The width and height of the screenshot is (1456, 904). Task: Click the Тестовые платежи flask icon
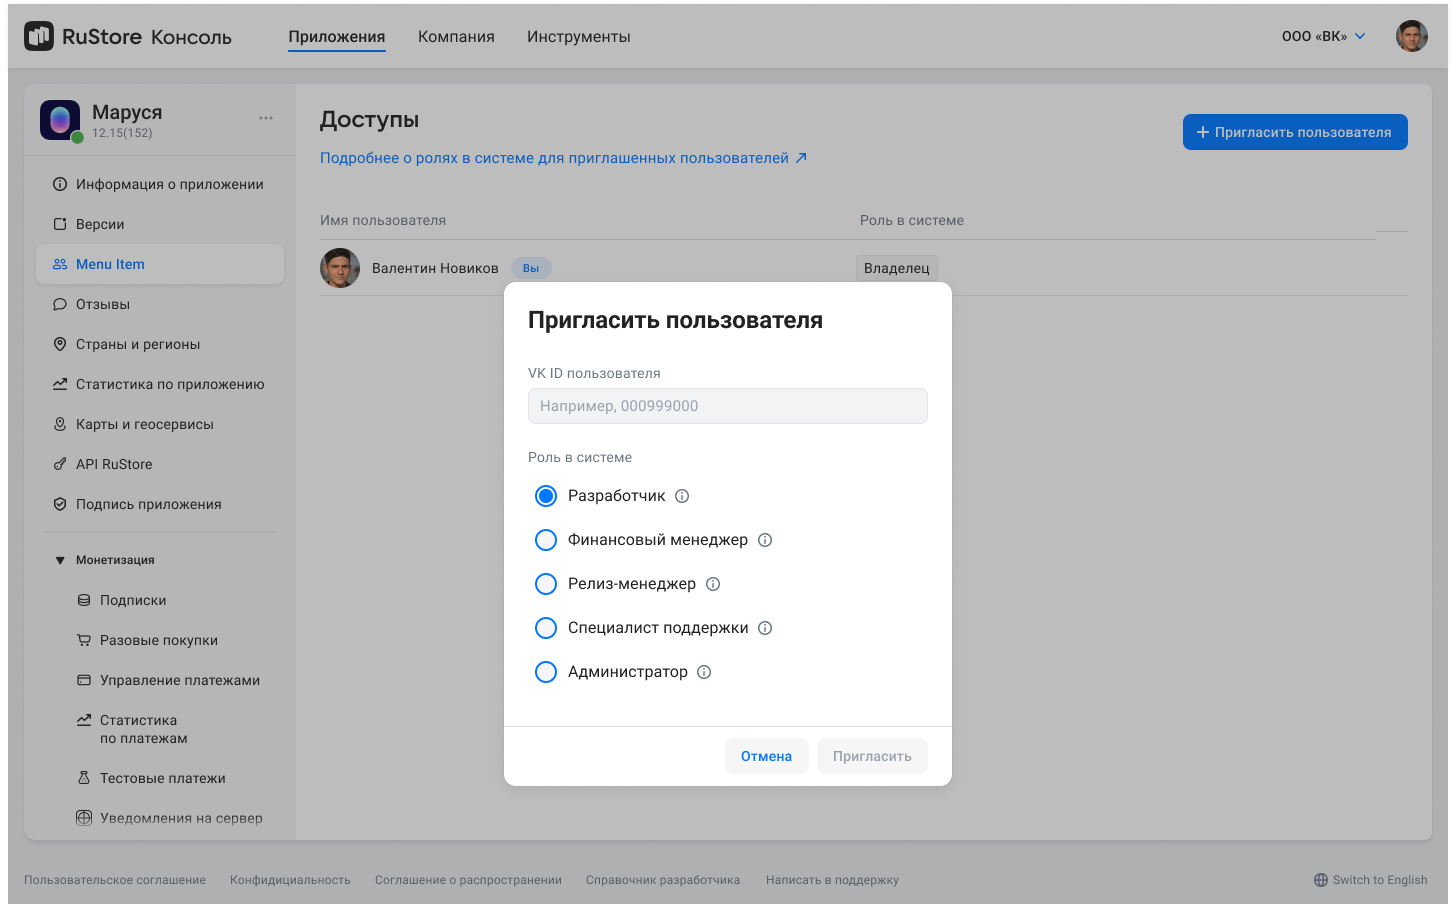(x=84, y=778)
